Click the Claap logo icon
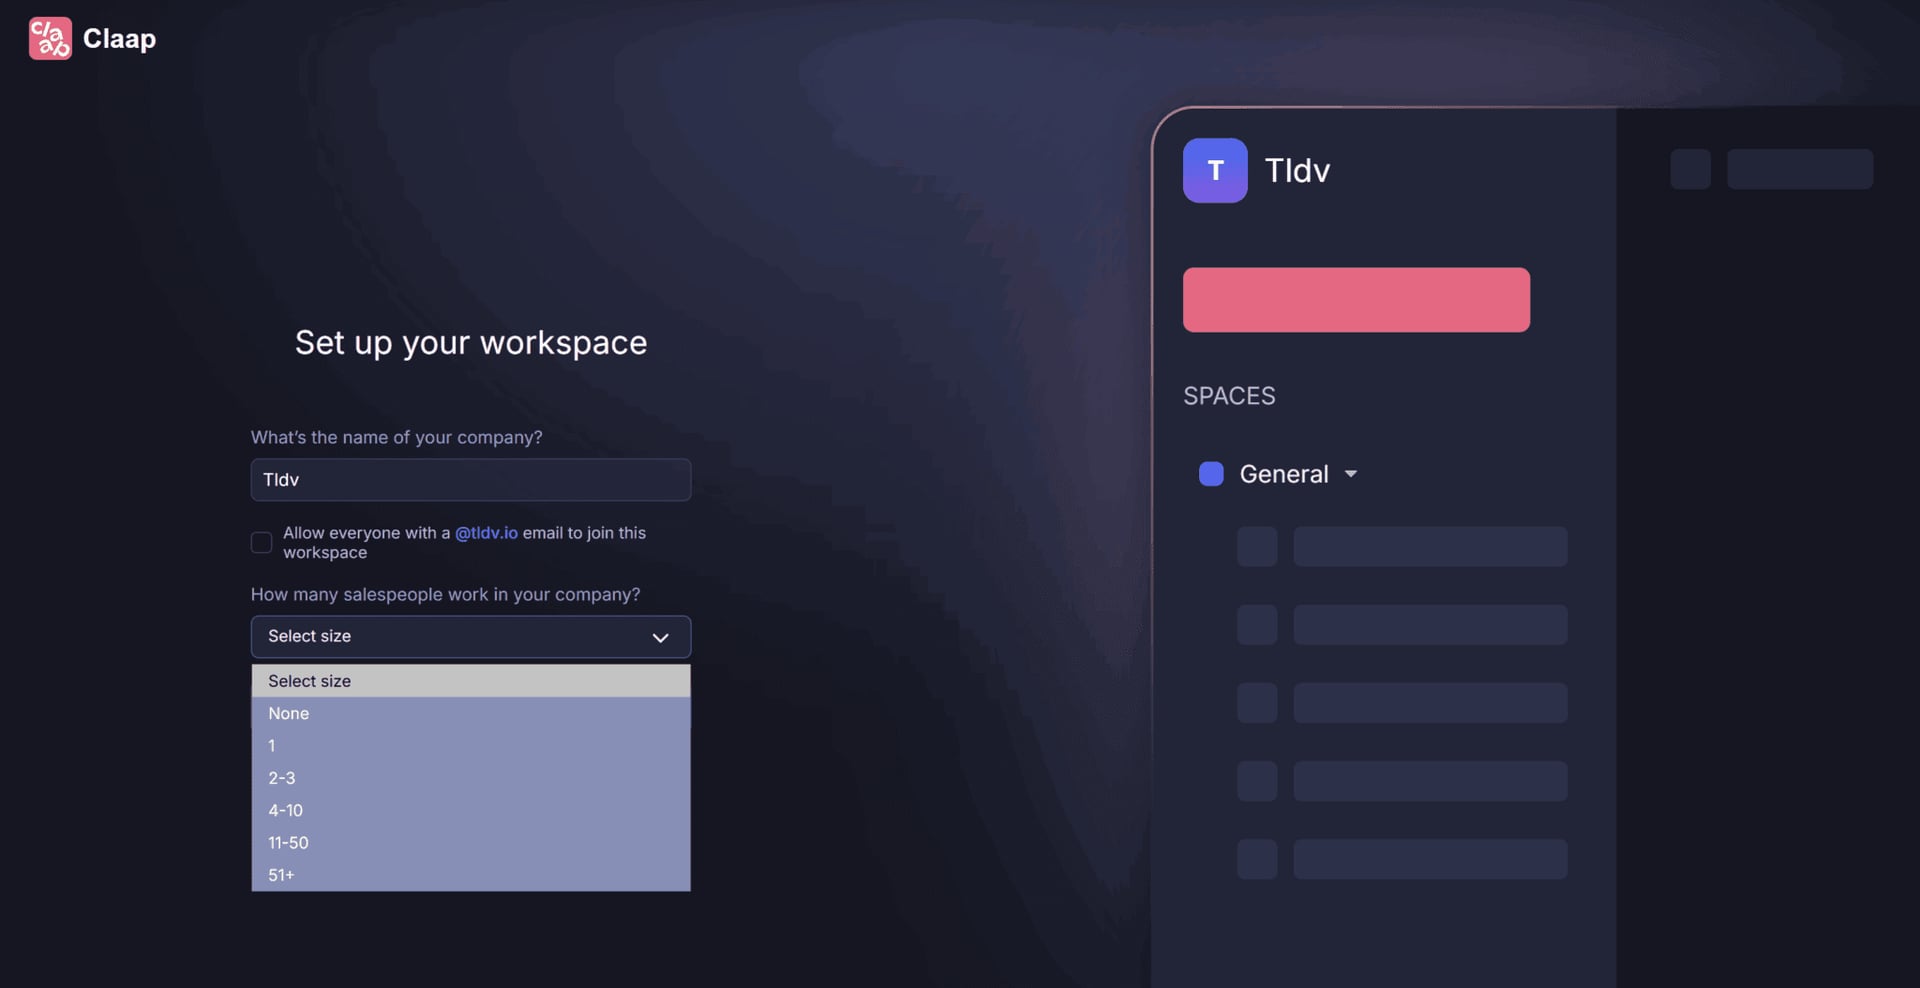Image resolution: width=1920 pixels, height=988 pixels. point(50,39)
